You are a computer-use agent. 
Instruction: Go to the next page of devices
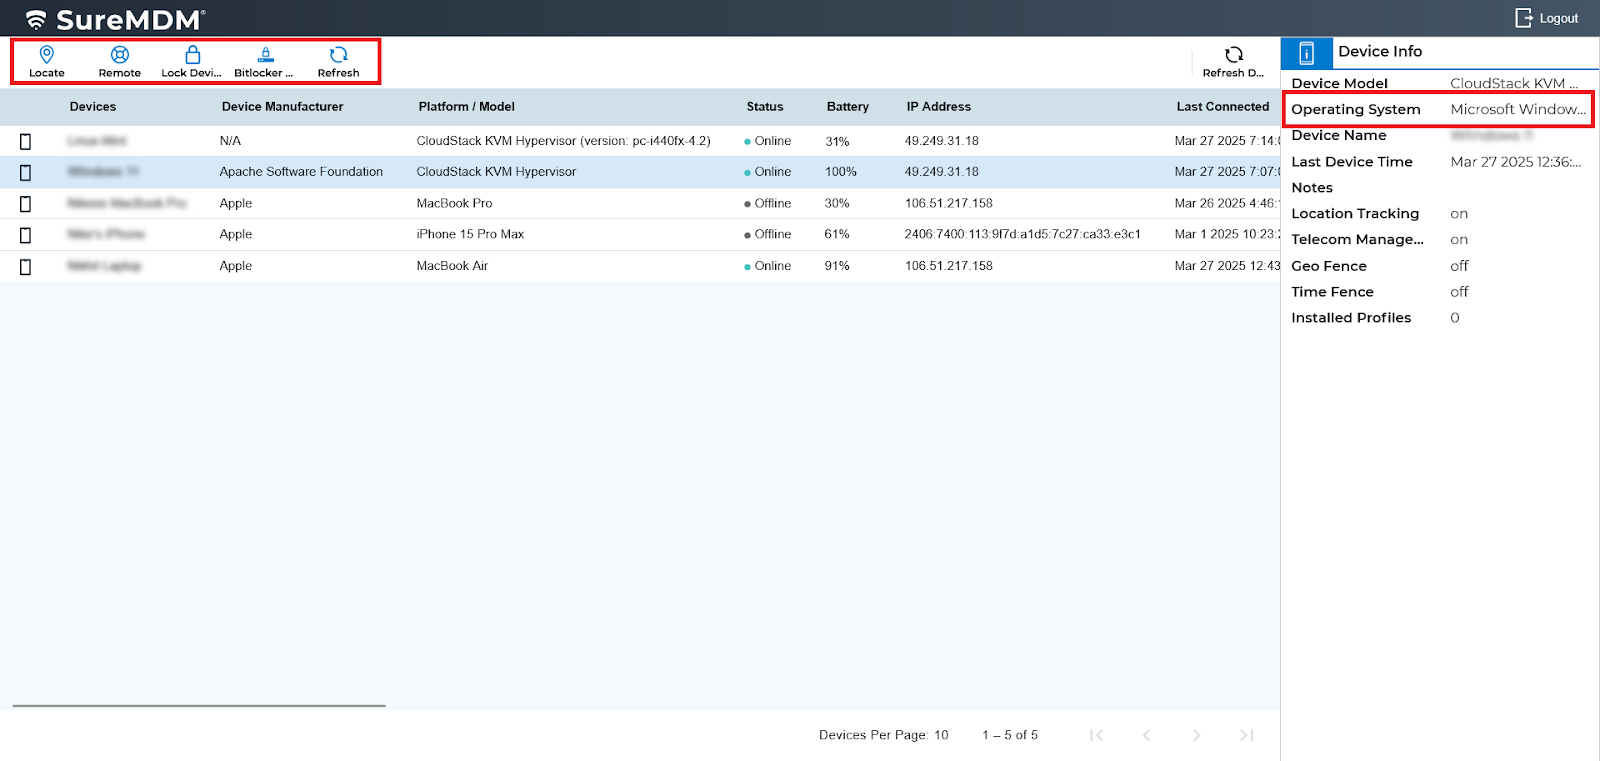[1196, 735]
